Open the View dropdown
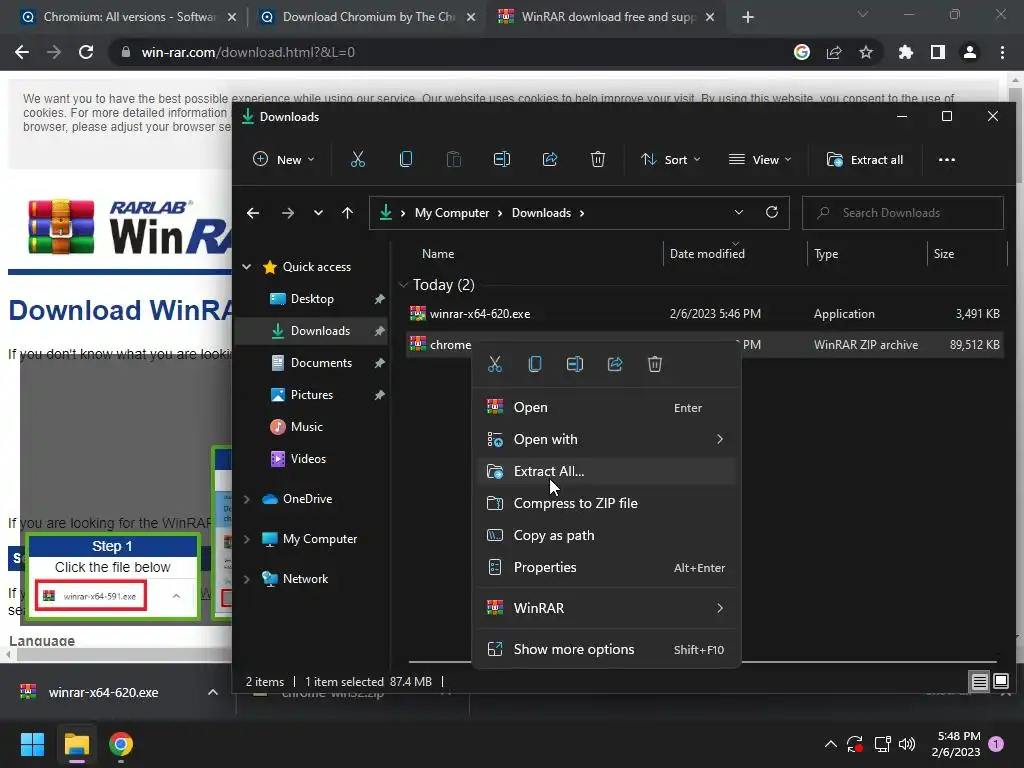 (760, 159)
